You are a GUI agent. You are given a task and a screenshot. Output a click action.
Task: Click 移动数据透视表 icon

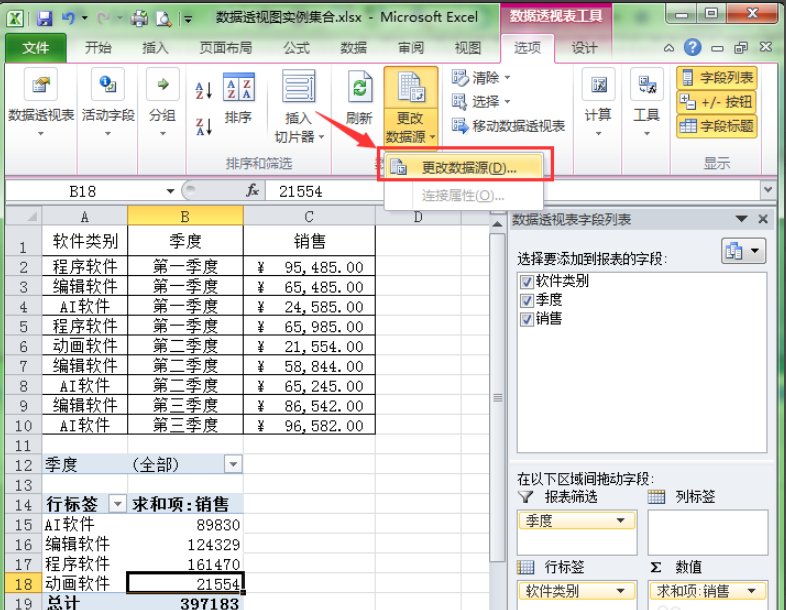point(460,125)
